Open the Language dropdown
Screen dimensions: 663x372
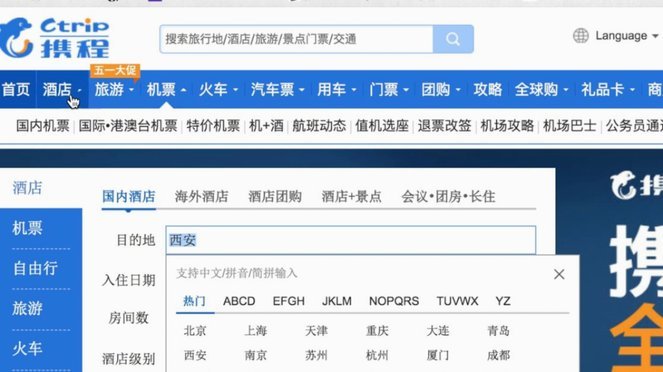pos(627,36)
